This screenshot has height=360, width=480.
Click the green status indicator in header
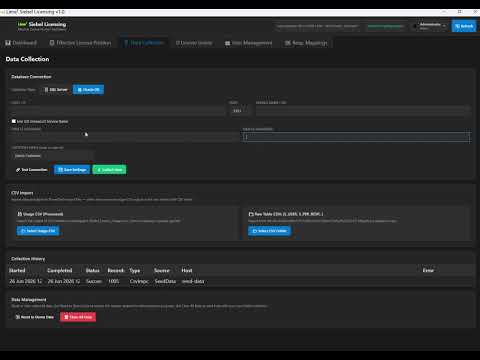[385, 26]
